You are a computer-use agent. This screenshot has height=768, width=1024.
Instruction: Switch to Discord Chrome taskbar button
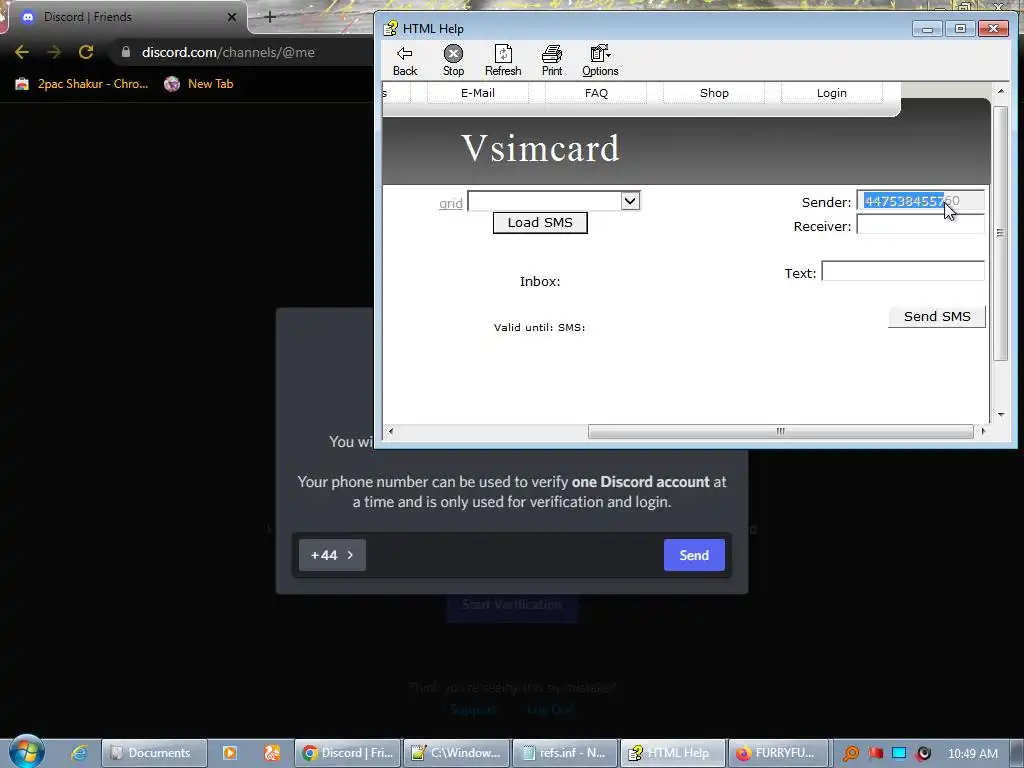tap(348, 753)
